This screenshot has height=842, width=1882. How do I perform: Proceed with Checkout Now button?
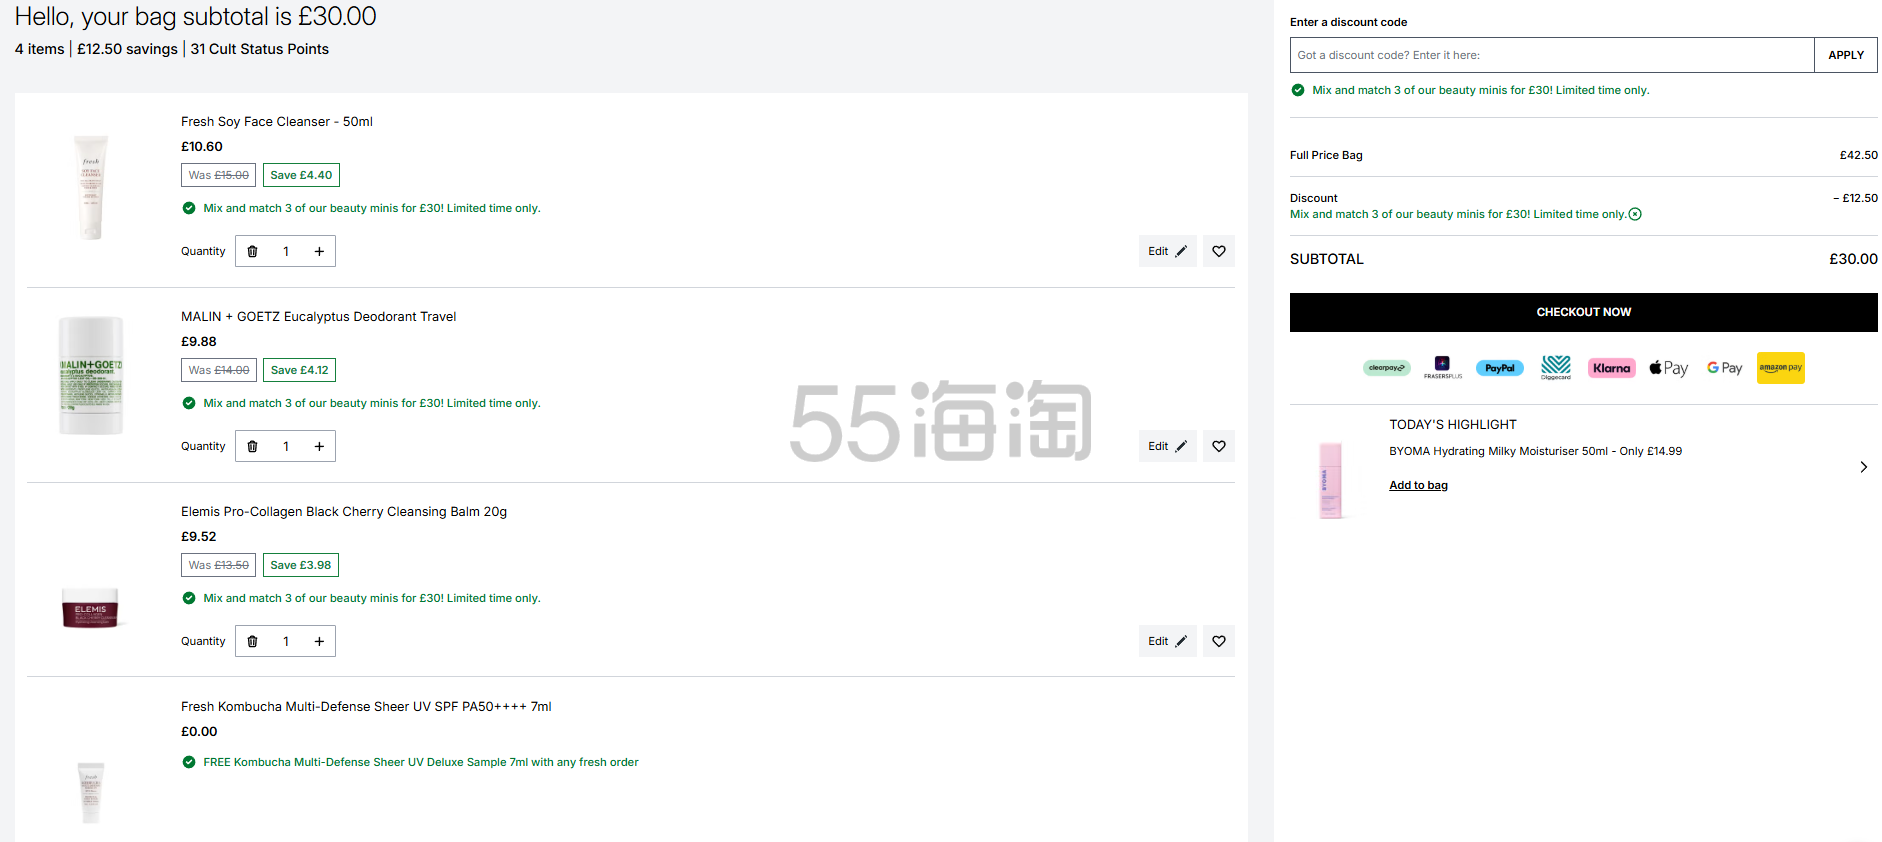click(x=1583, y=312)
